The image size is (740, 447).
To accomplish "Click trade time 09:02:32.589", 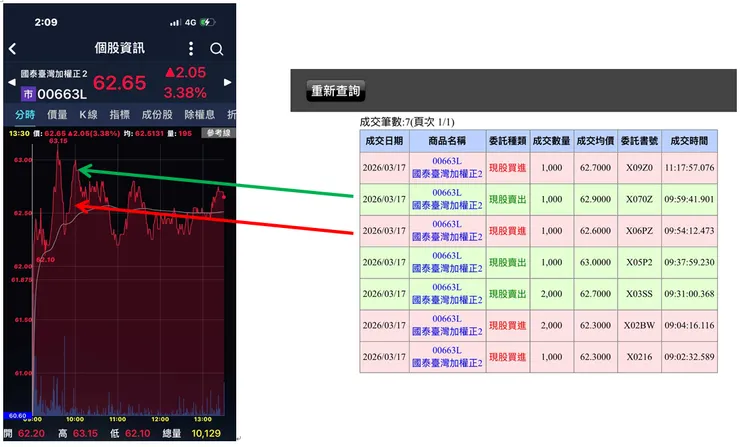I will point(690,357).
